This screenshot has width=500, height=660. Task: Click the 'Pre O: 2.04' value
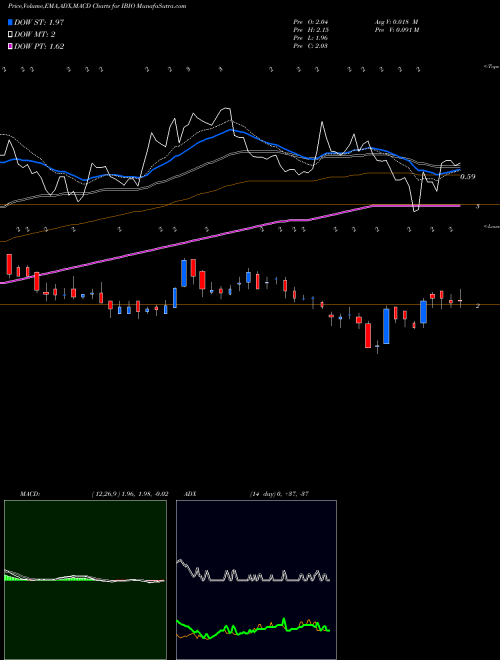[311, 22]
